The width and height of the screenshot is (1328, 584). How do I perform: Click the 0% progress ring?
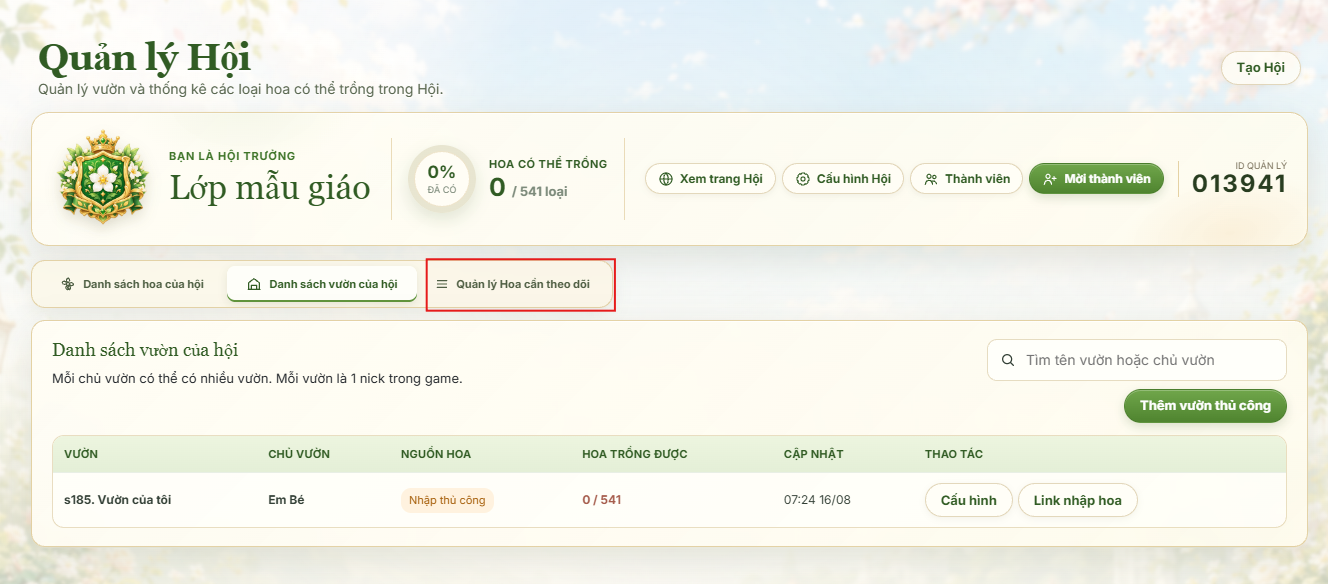click(x=441, y=179)
